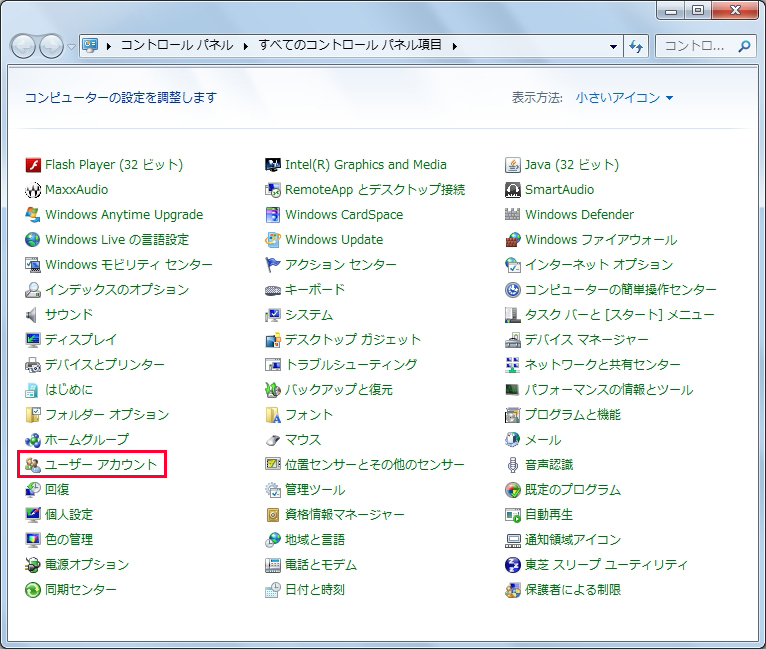Click the search magnifier icon
The height and width of the screenshot is (649, 766).
745,46
